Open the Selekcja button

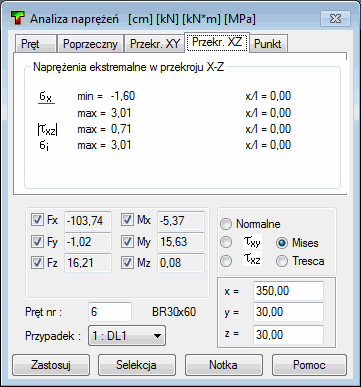tap(137, 365)
